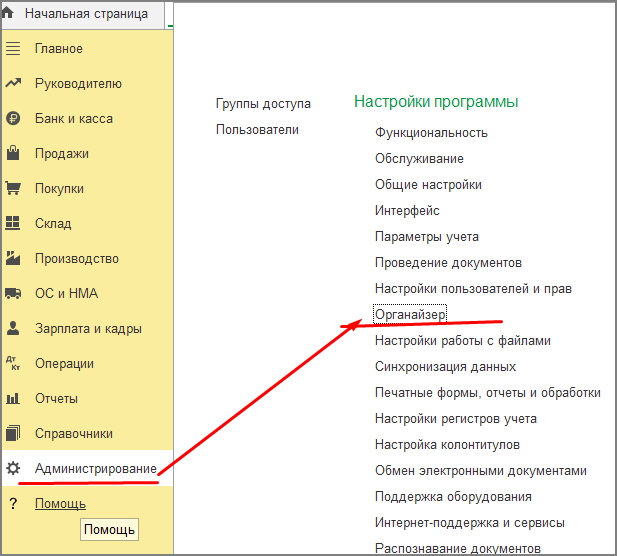This screenshot has width=617, height=556.
Task: Select the Отчеты section
Action: point(56,399)
